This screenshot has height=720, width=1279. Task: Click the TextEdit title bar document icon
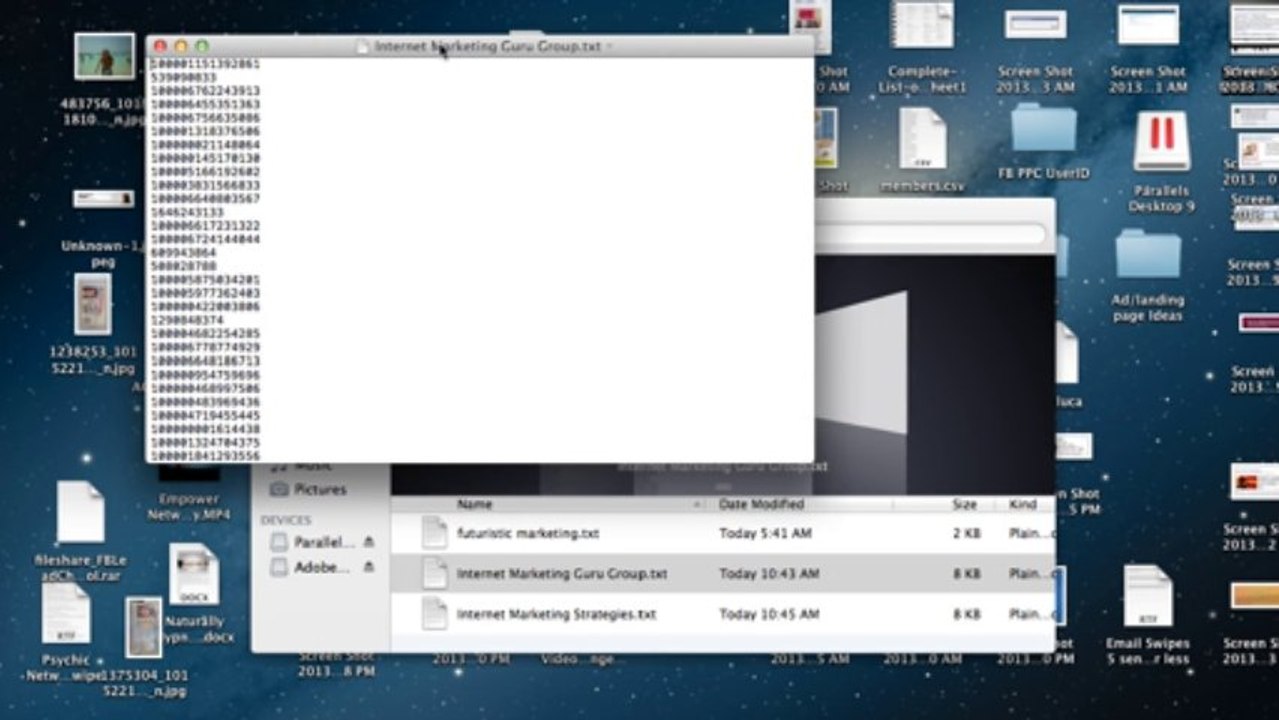[x=363, y=46]
